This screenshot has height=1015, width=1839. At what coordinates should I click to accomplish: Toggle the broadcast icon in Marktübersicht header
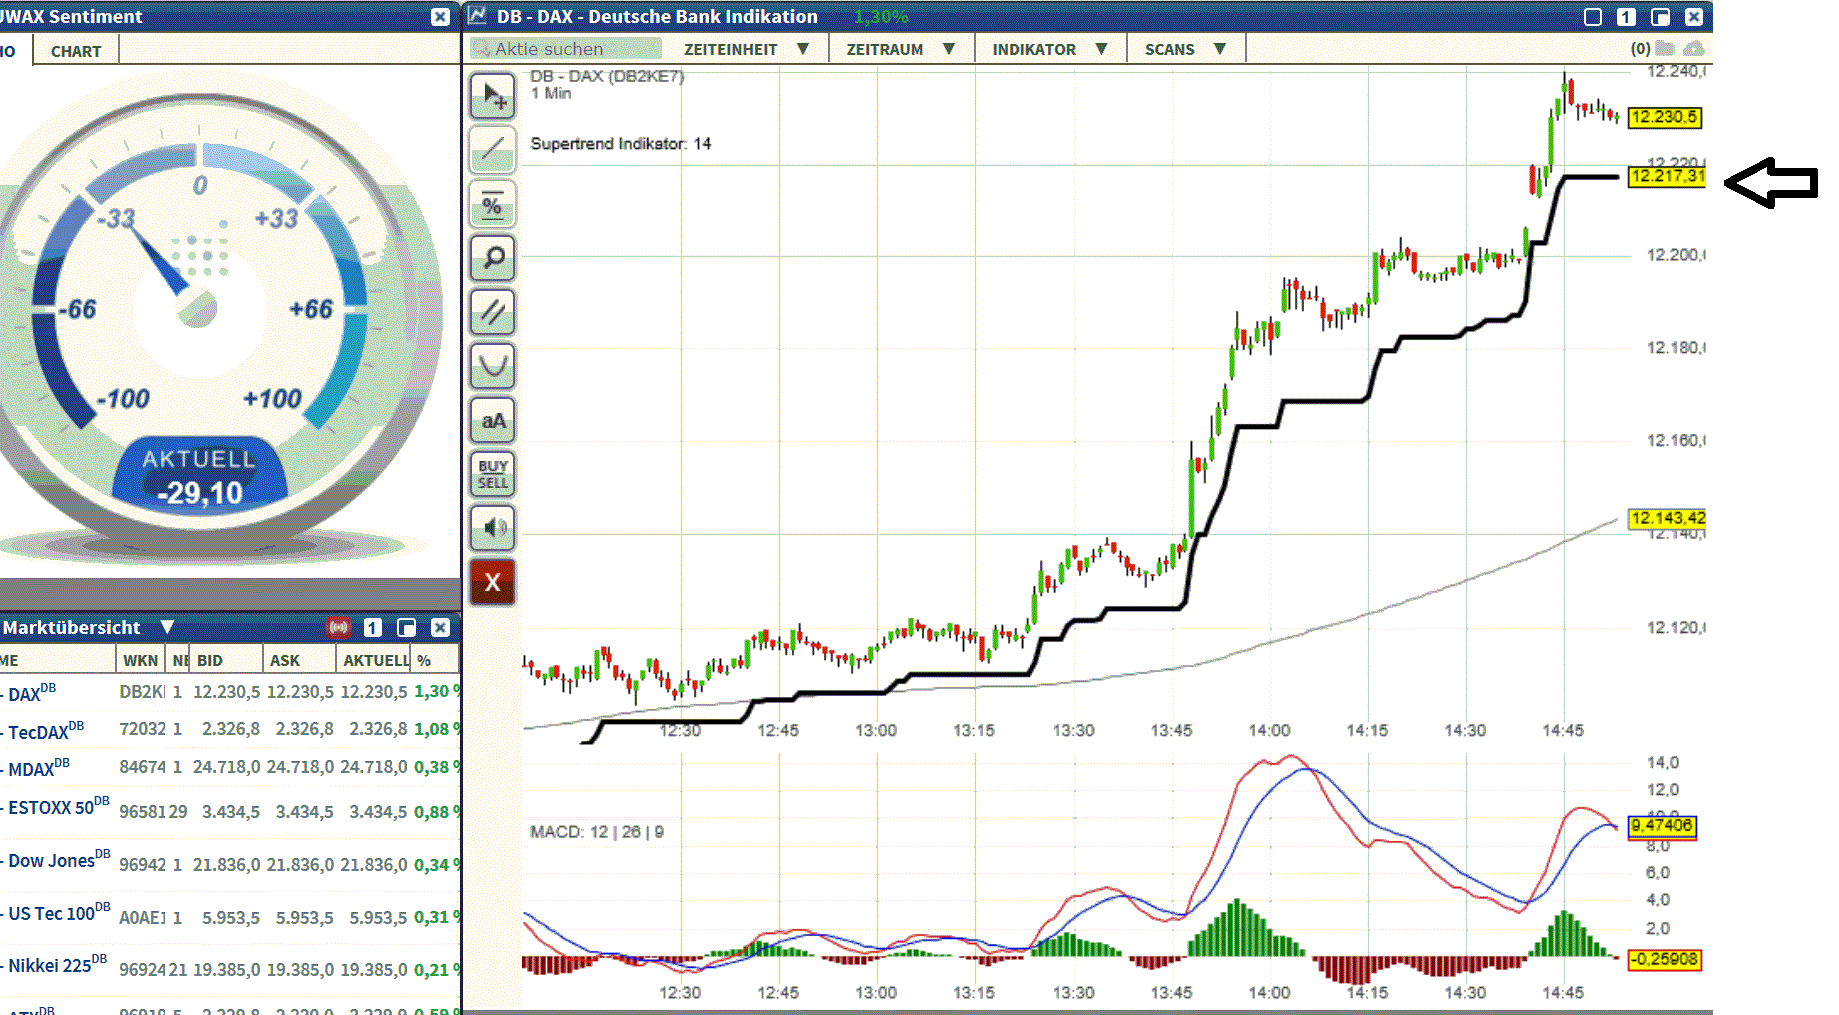pyautogui.click(x=339, y=627)
